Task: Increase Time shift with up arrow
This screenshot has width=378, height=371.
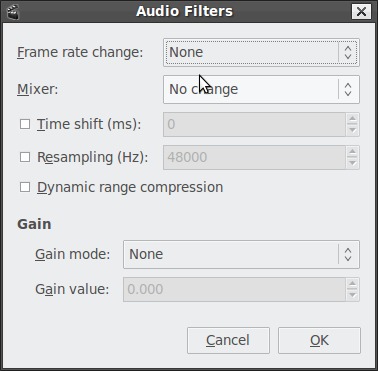Action: (x=353, y=119)
